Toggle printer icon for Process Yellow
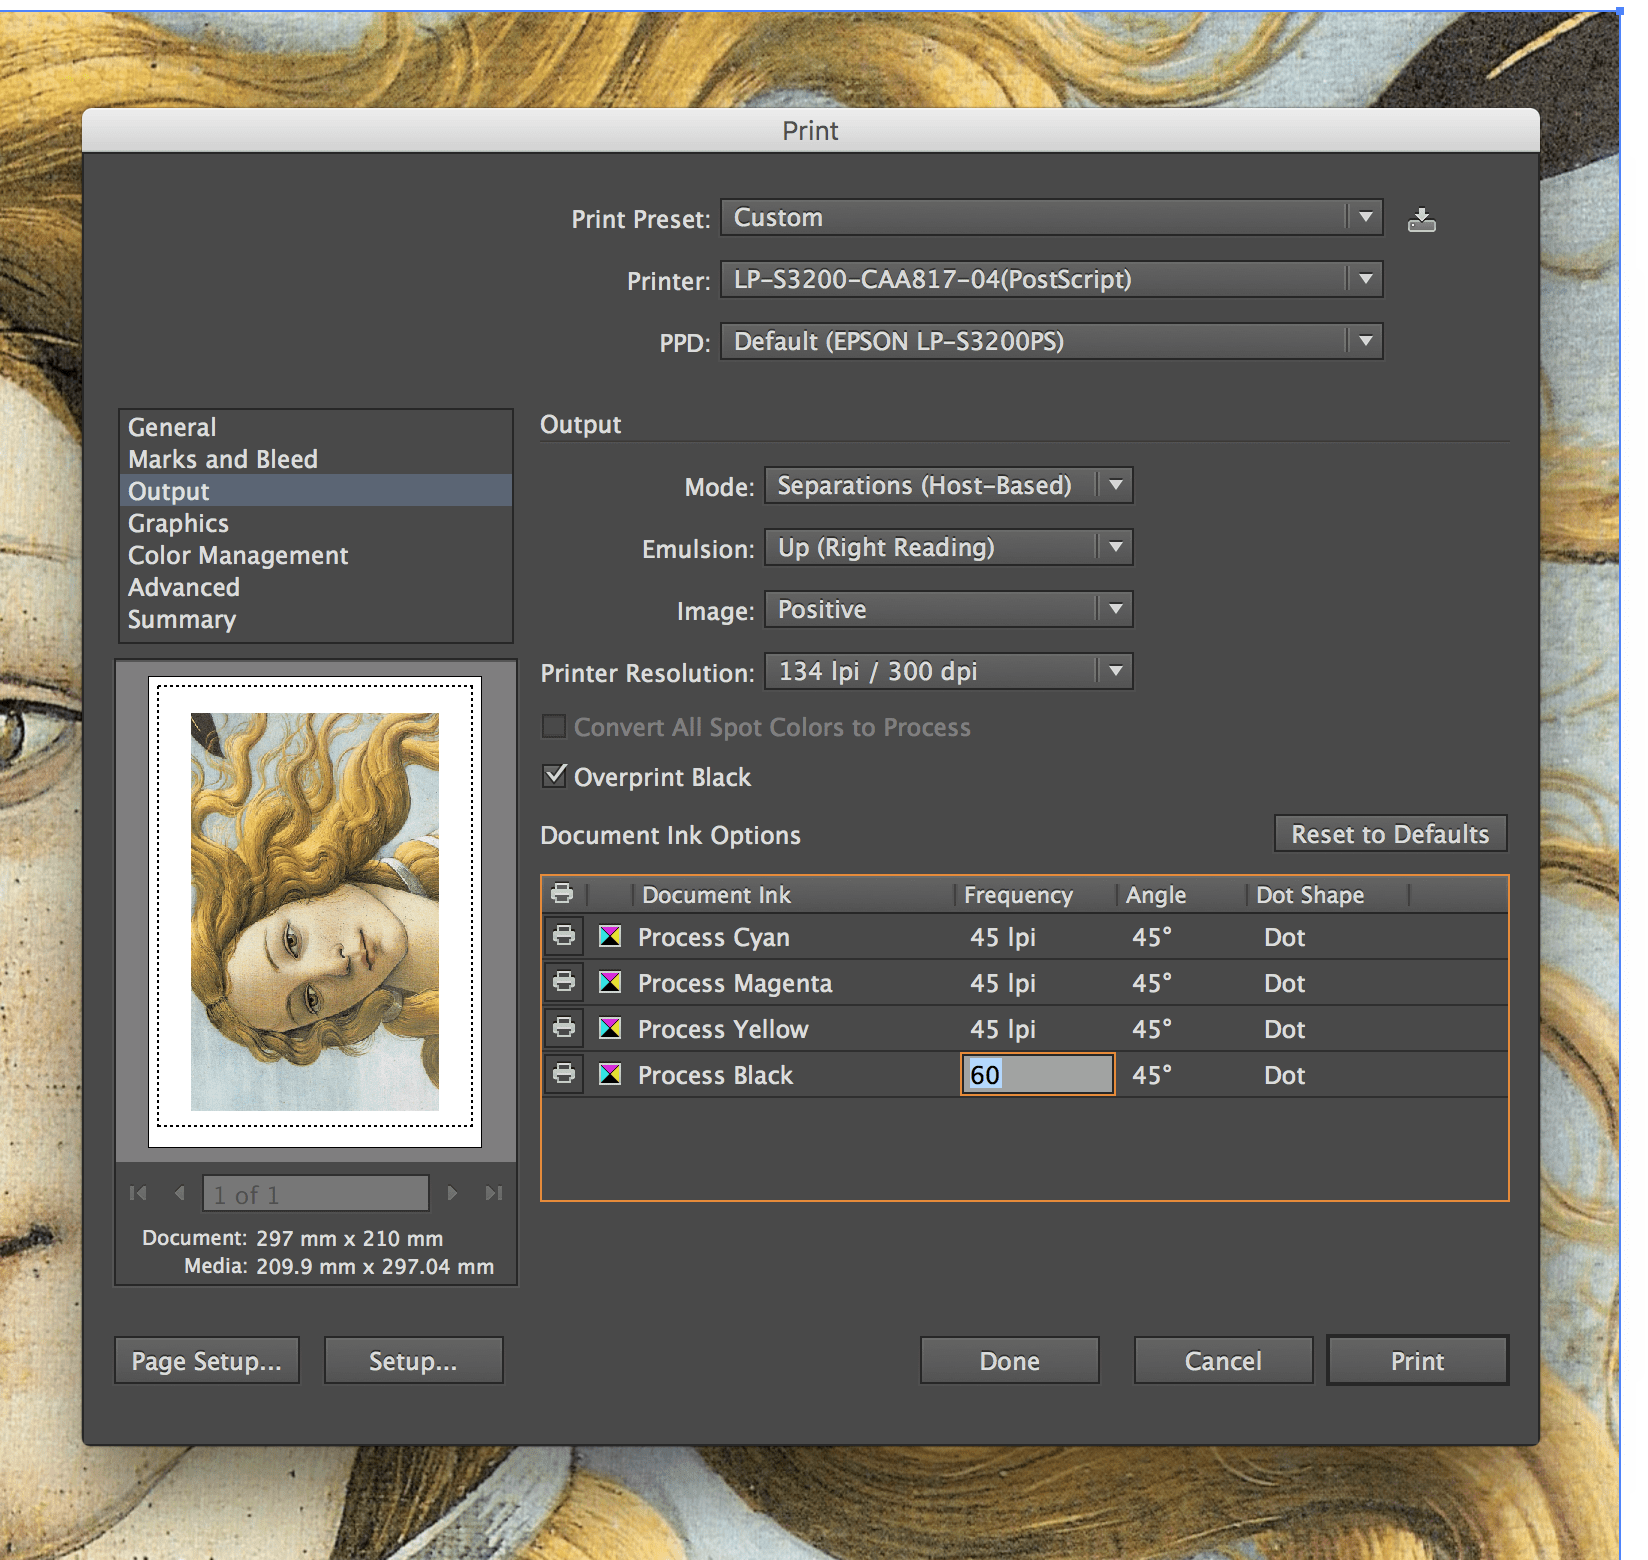Viewport: 1648px width, 1560px height. [564, 1028]
